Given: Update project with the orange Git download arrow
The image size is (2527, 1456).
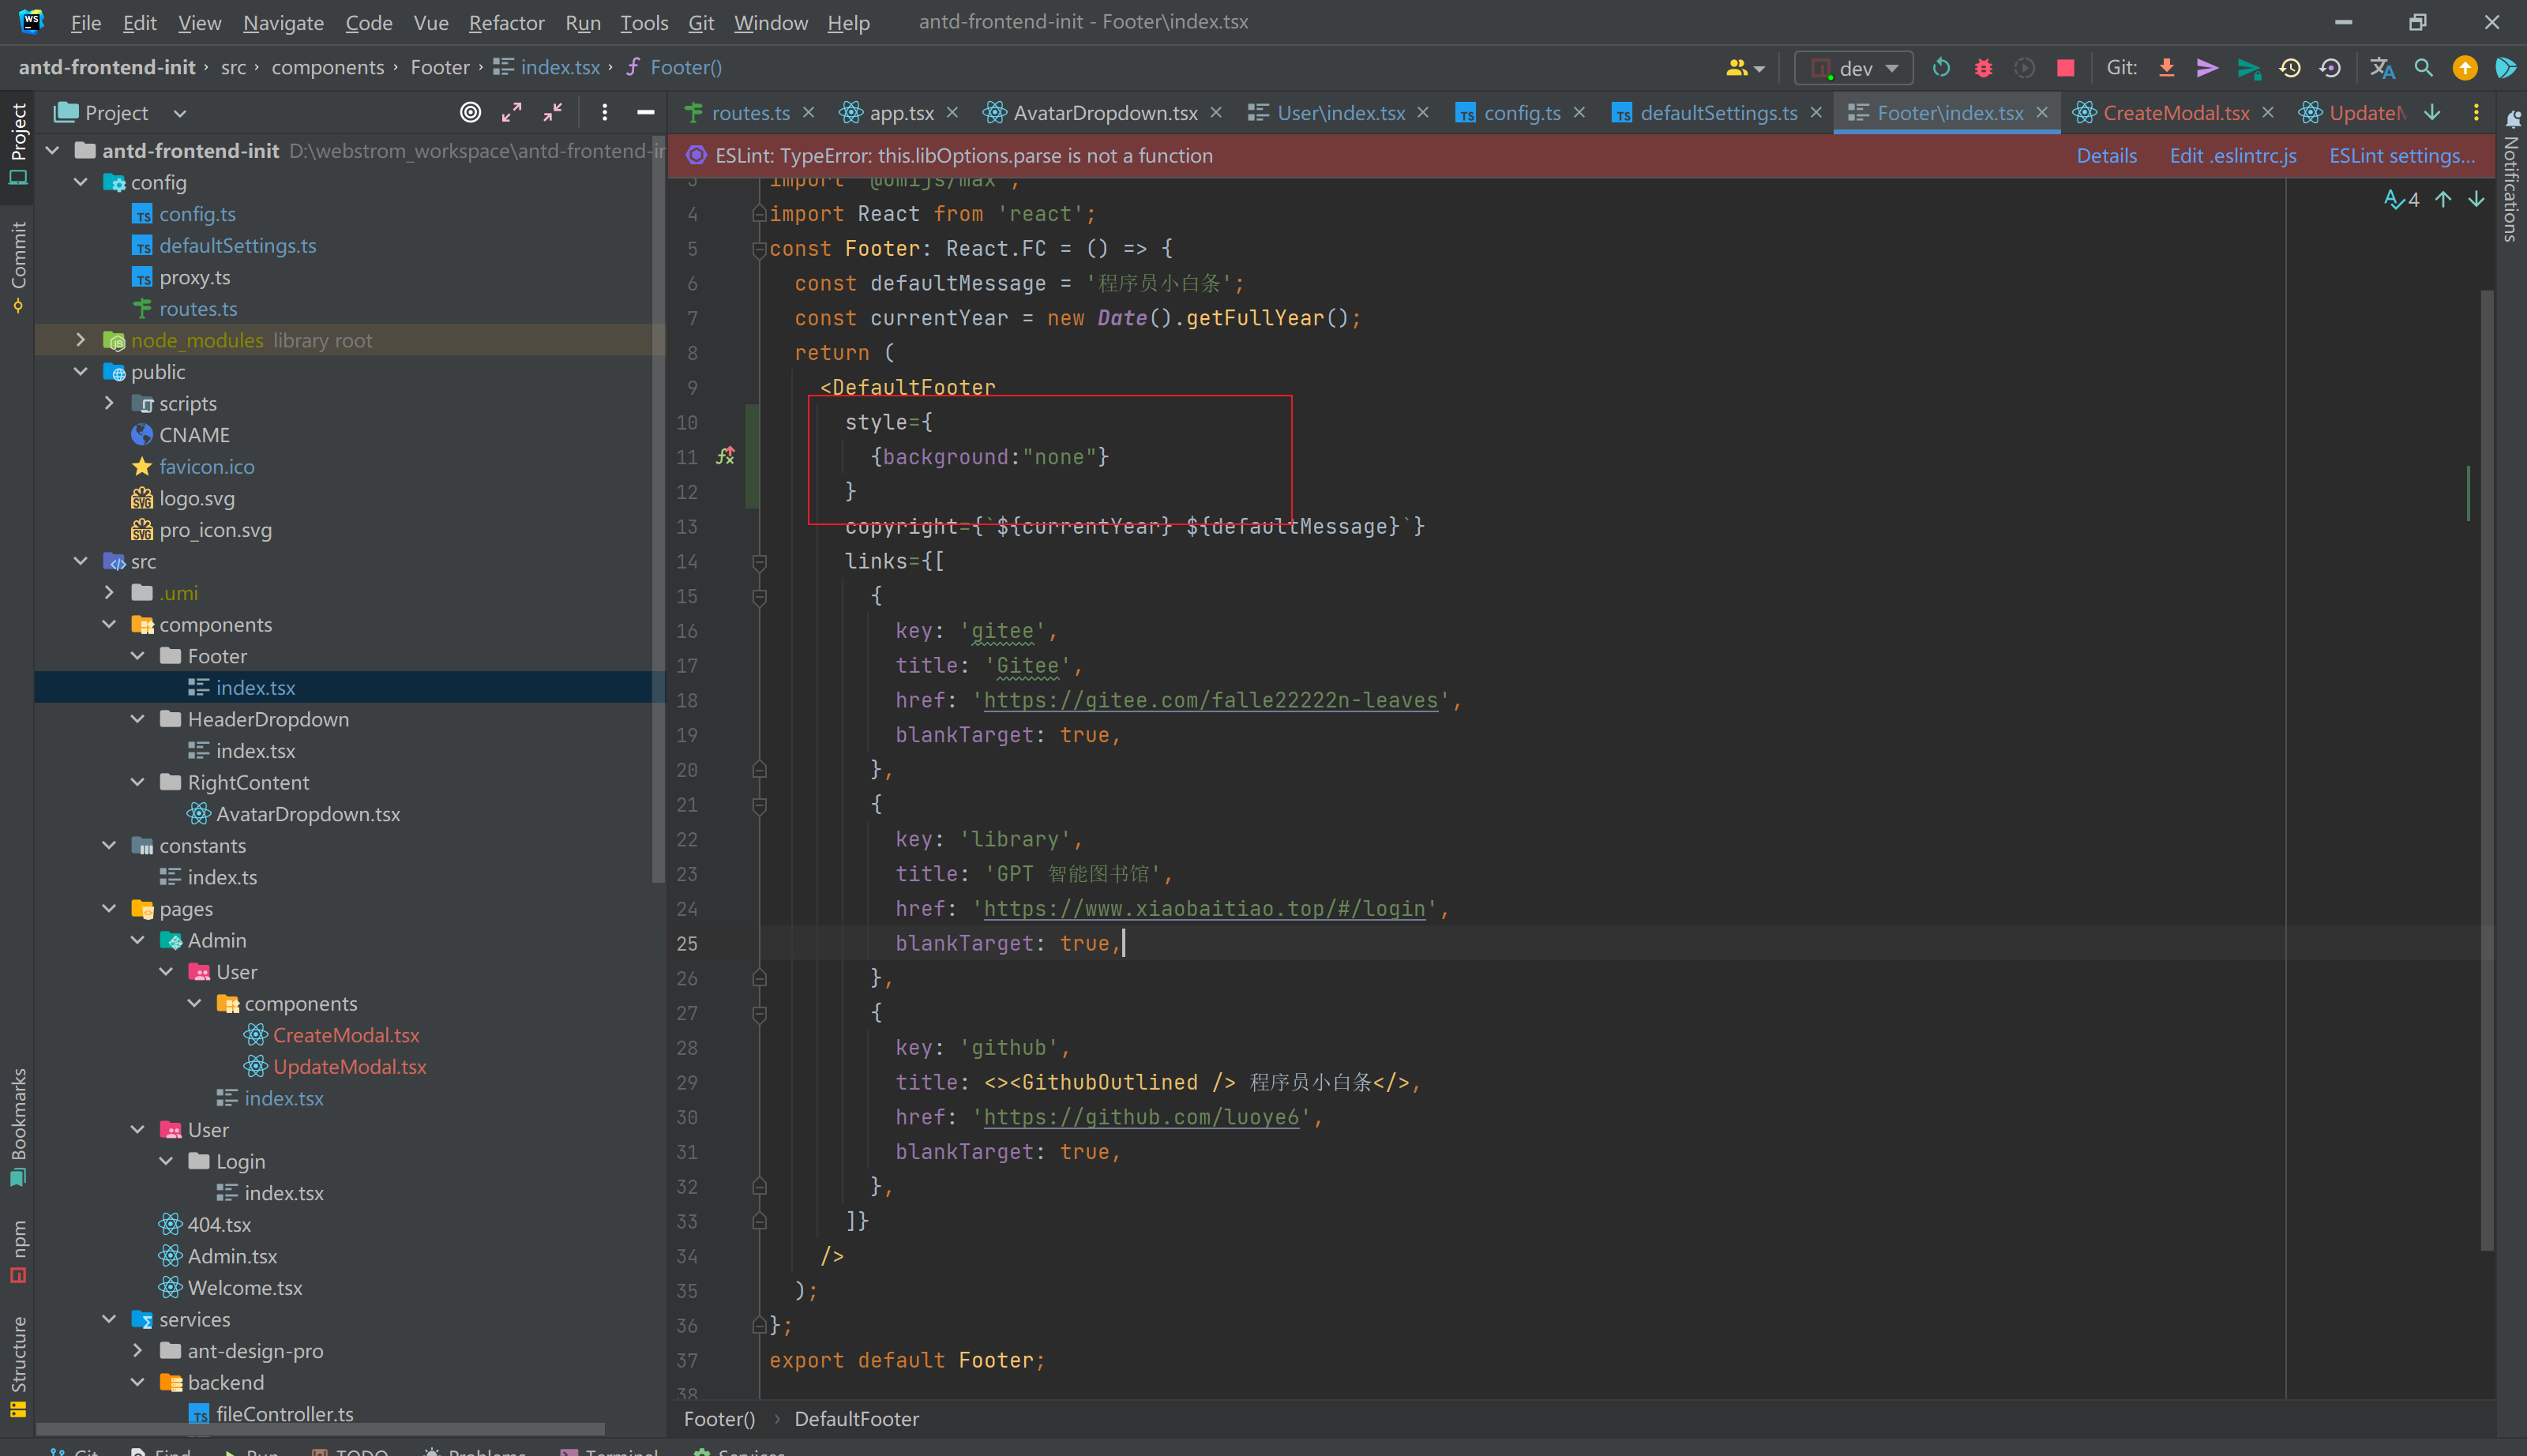Looking at the screenshot, I should pos(2166,68).
